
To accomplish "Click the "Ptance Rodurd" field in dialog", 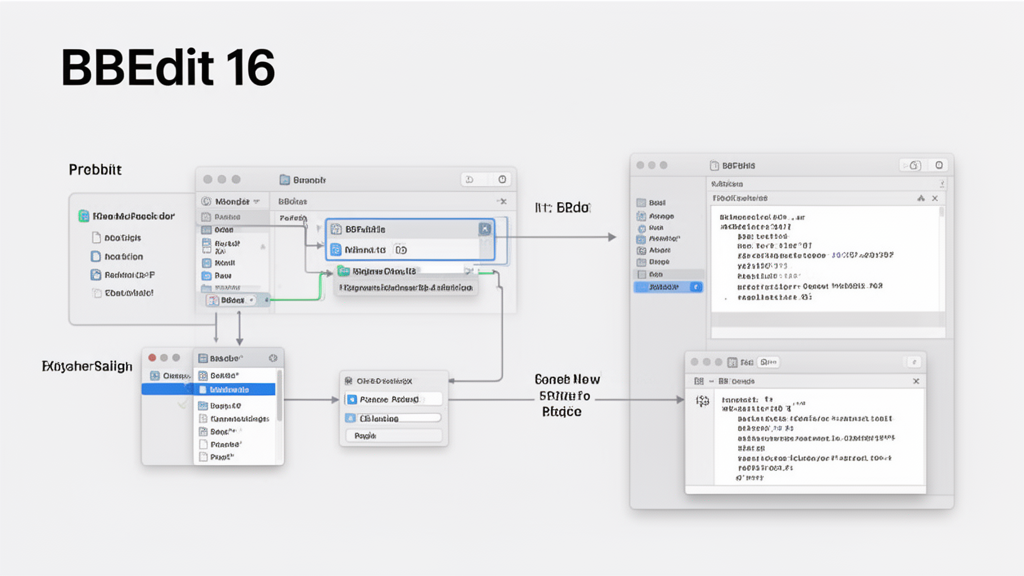I will click(x=394, y=399).
